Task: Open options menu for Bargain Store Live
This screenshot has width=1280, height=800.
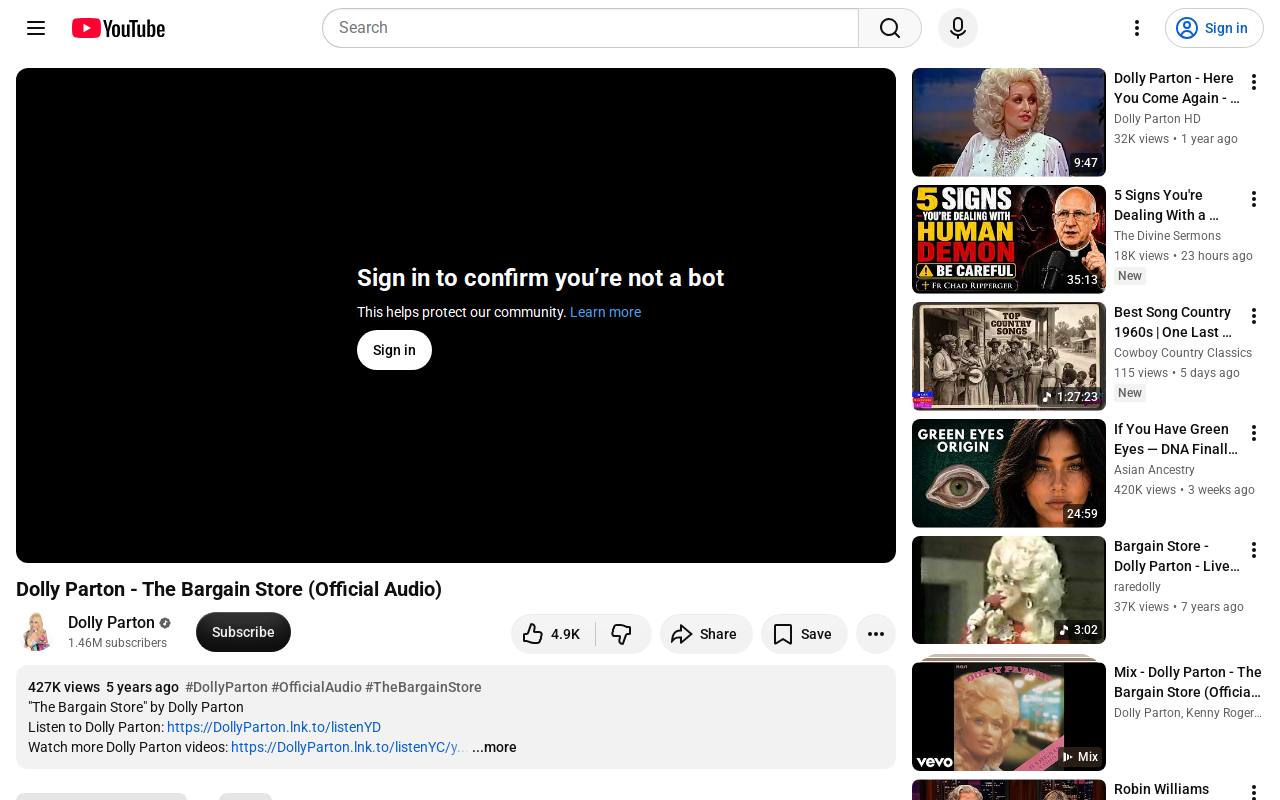Action: click(x=1254, y=550)
